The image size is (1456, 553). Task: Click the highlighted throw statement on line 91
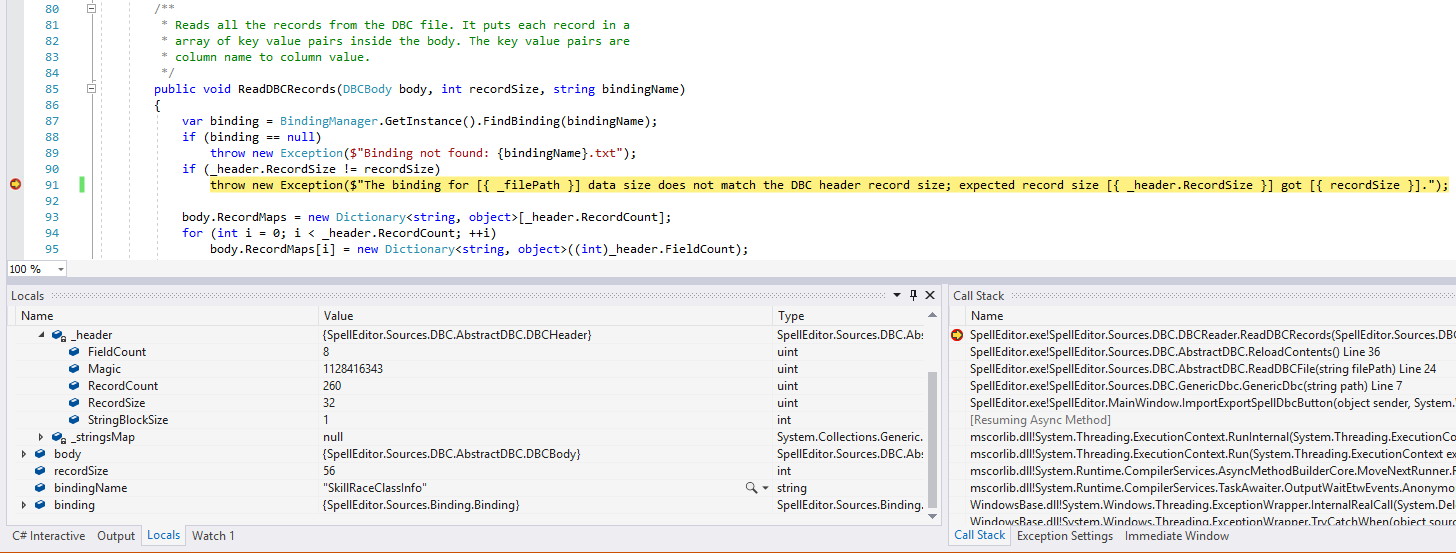829,185
